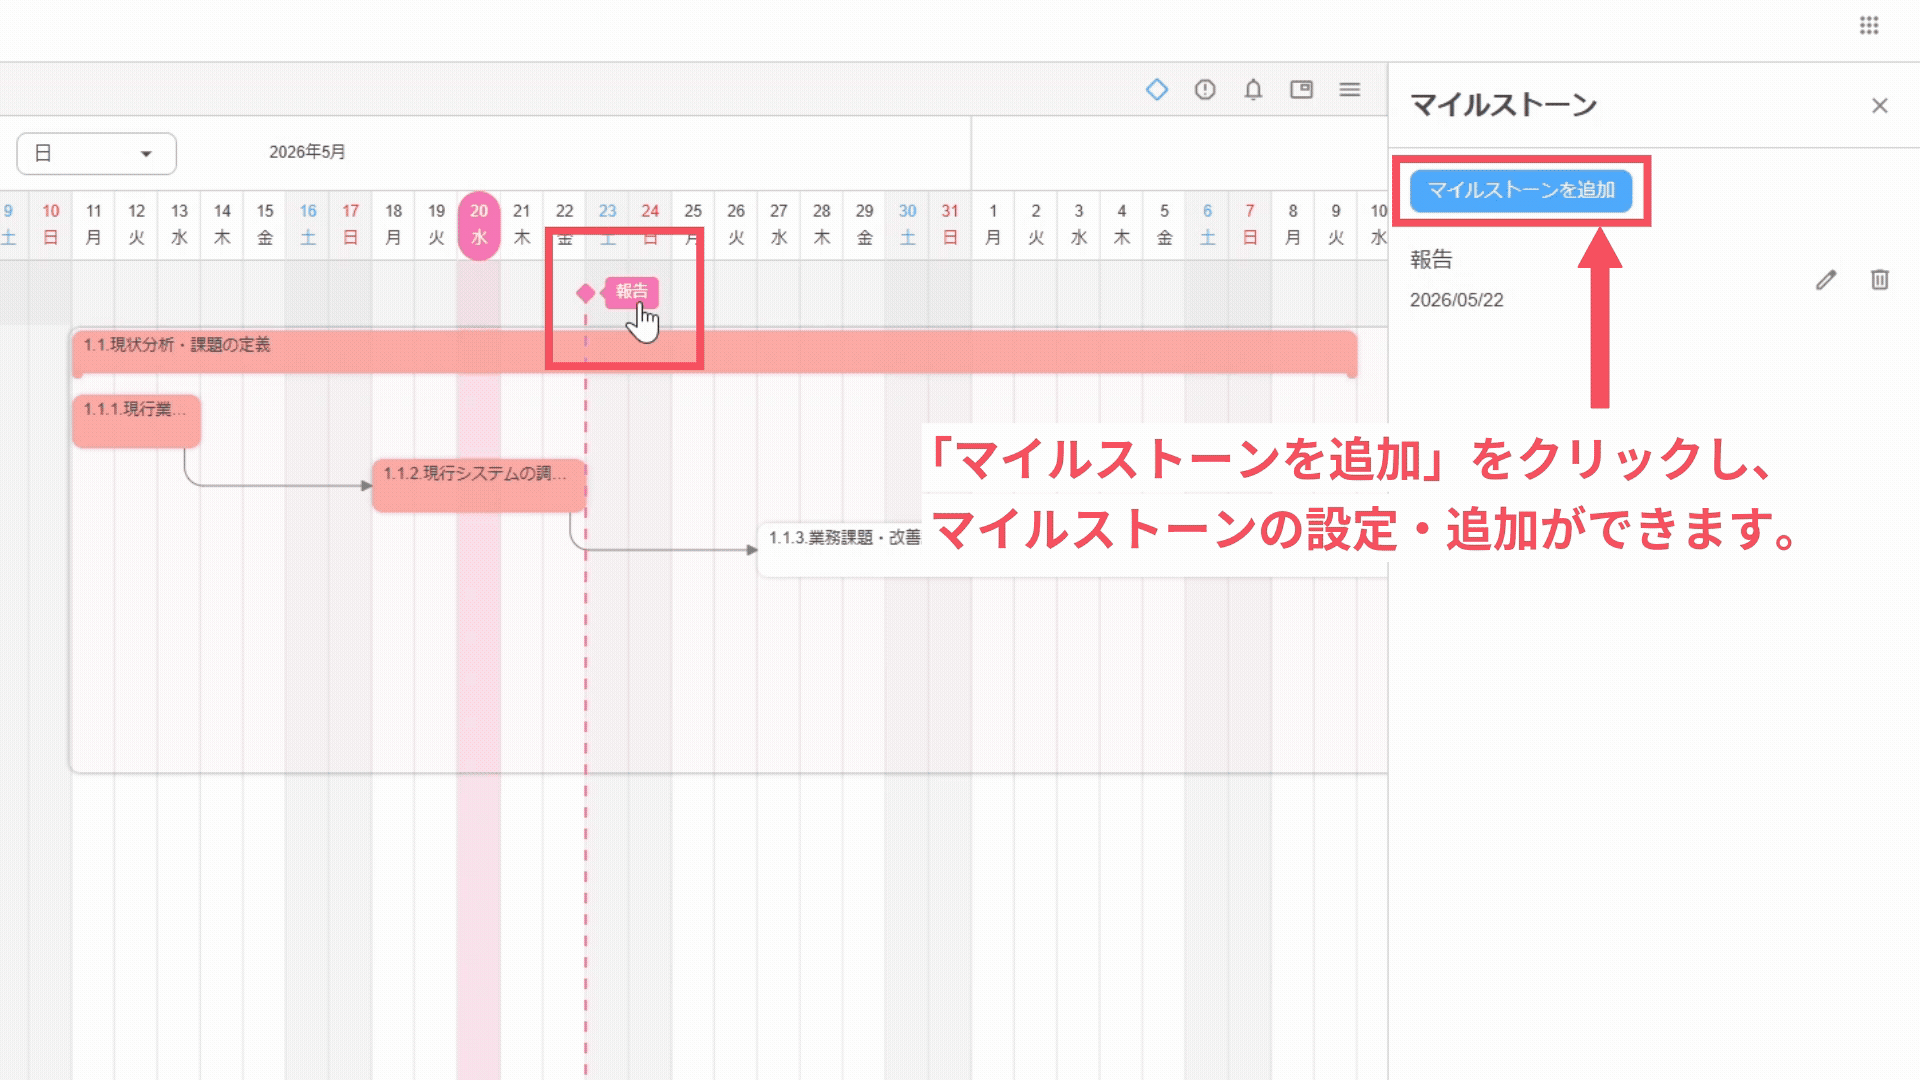
Task: Click the date column 15 金
Action: coord(265,225)
